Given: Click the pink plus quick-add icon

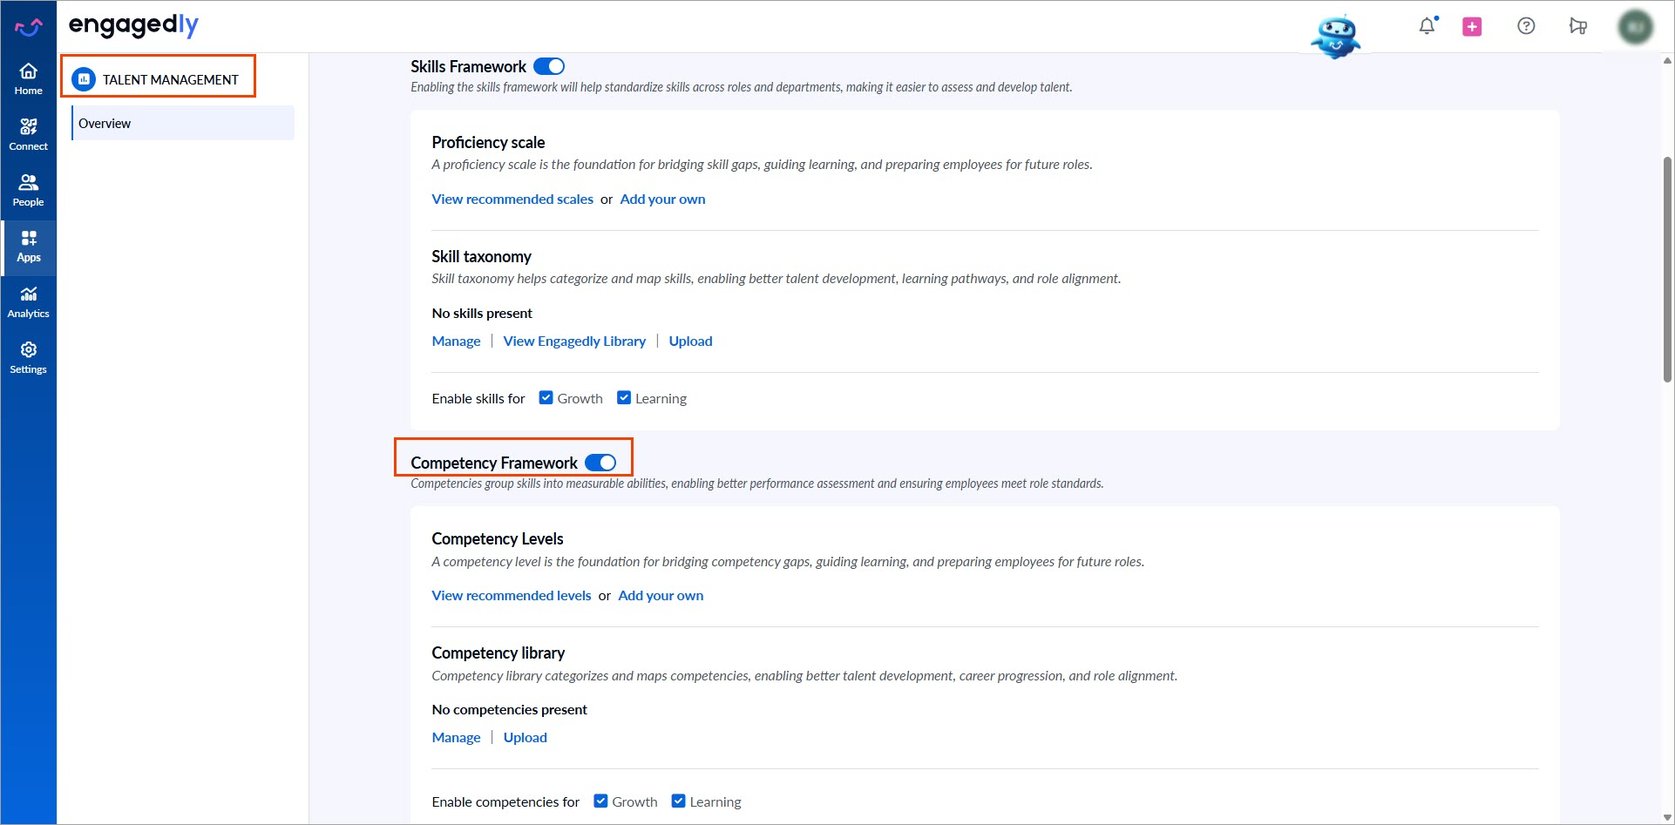Looking at the screenshot, I should 1472,27.
